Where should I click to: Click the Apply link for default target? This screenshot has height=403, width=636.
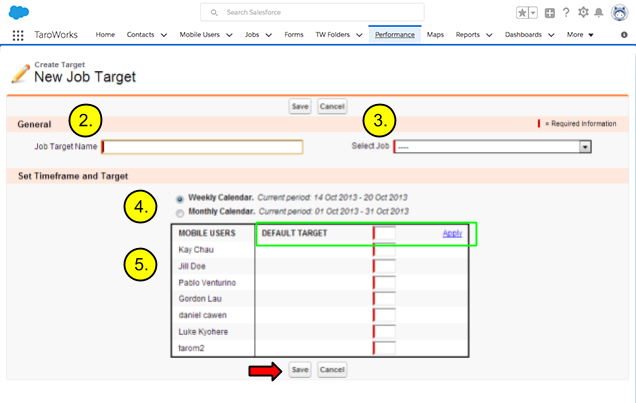[x=452, y=234]
